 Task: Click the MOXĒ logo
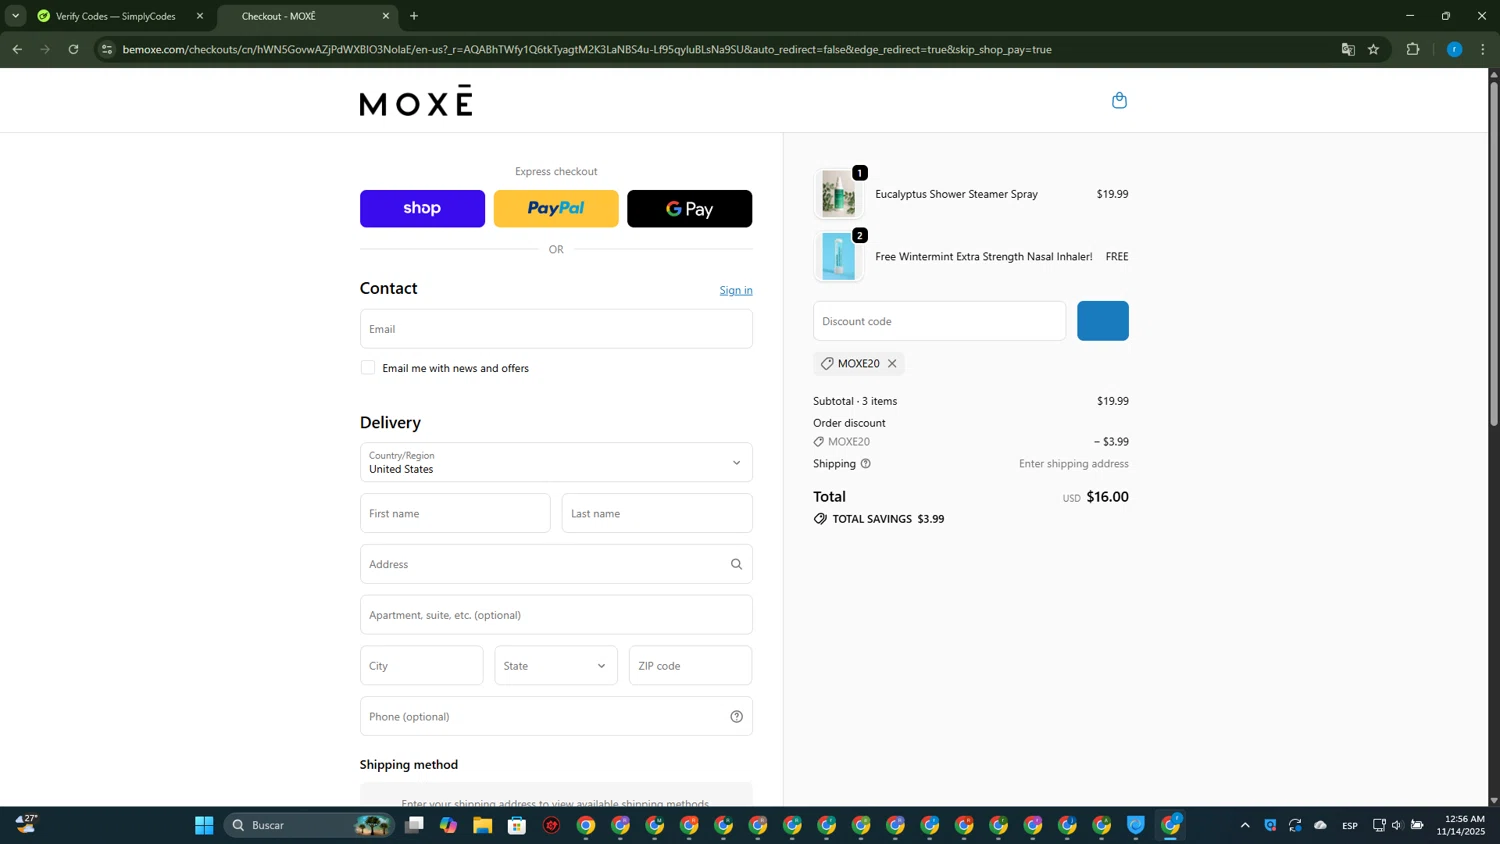[x=416, y=100]
